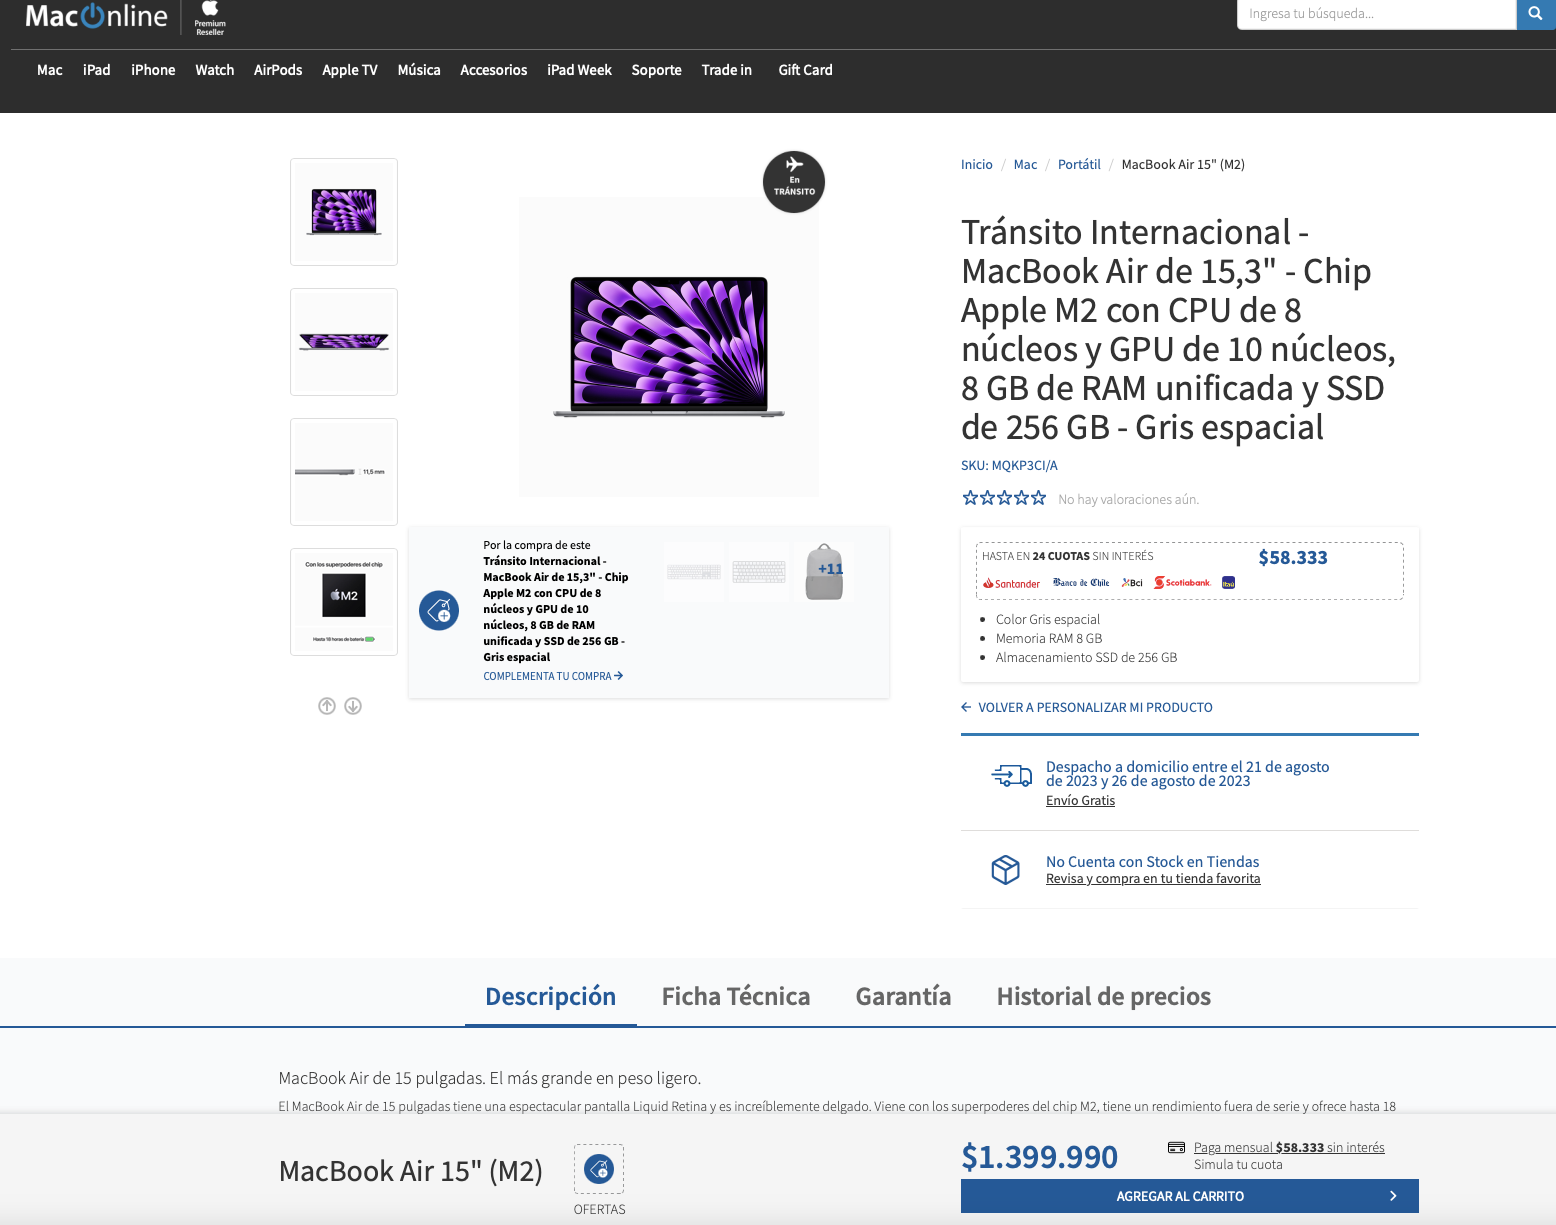Screen dimensions: 1556x1225
Task: Click the Itaú bank logo
Action: (x=1229, y=583)
